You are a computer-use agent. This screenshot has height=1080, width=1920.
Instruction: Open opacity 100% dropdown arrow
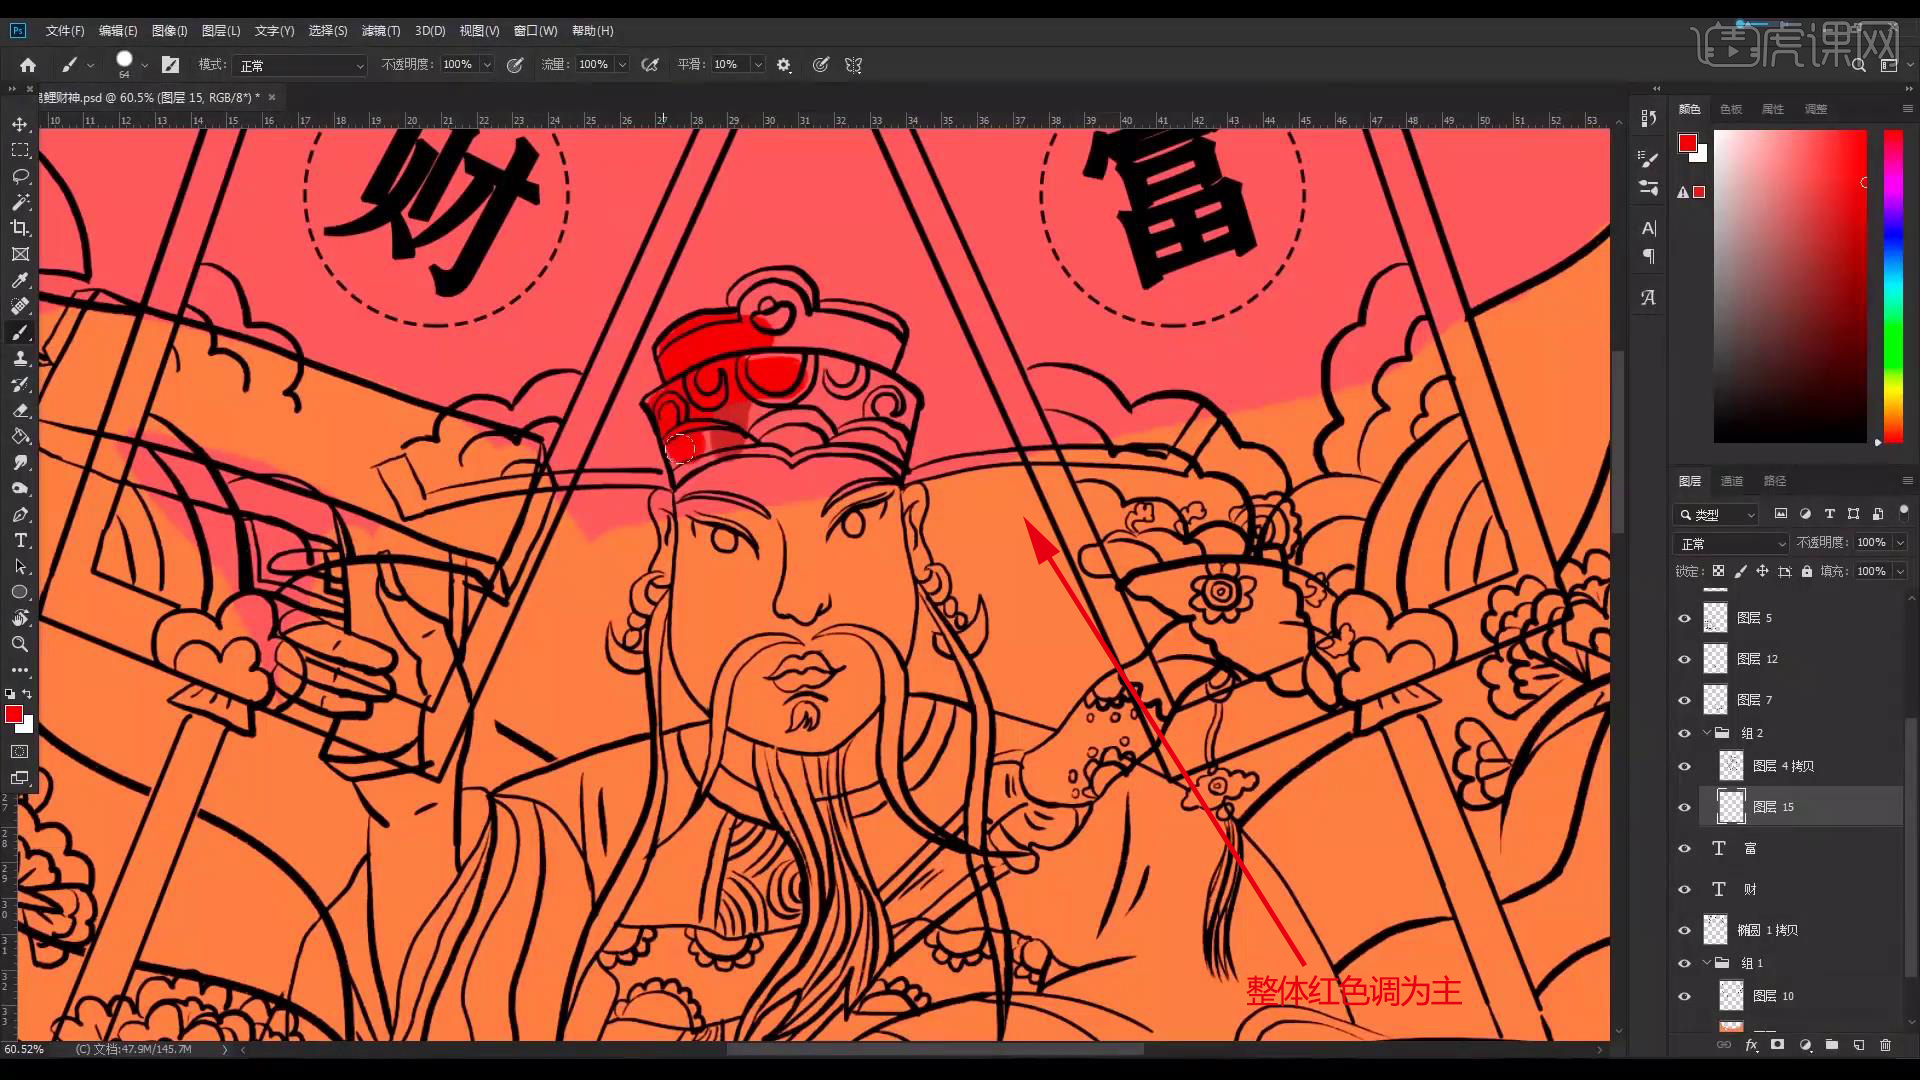(487, 65)
